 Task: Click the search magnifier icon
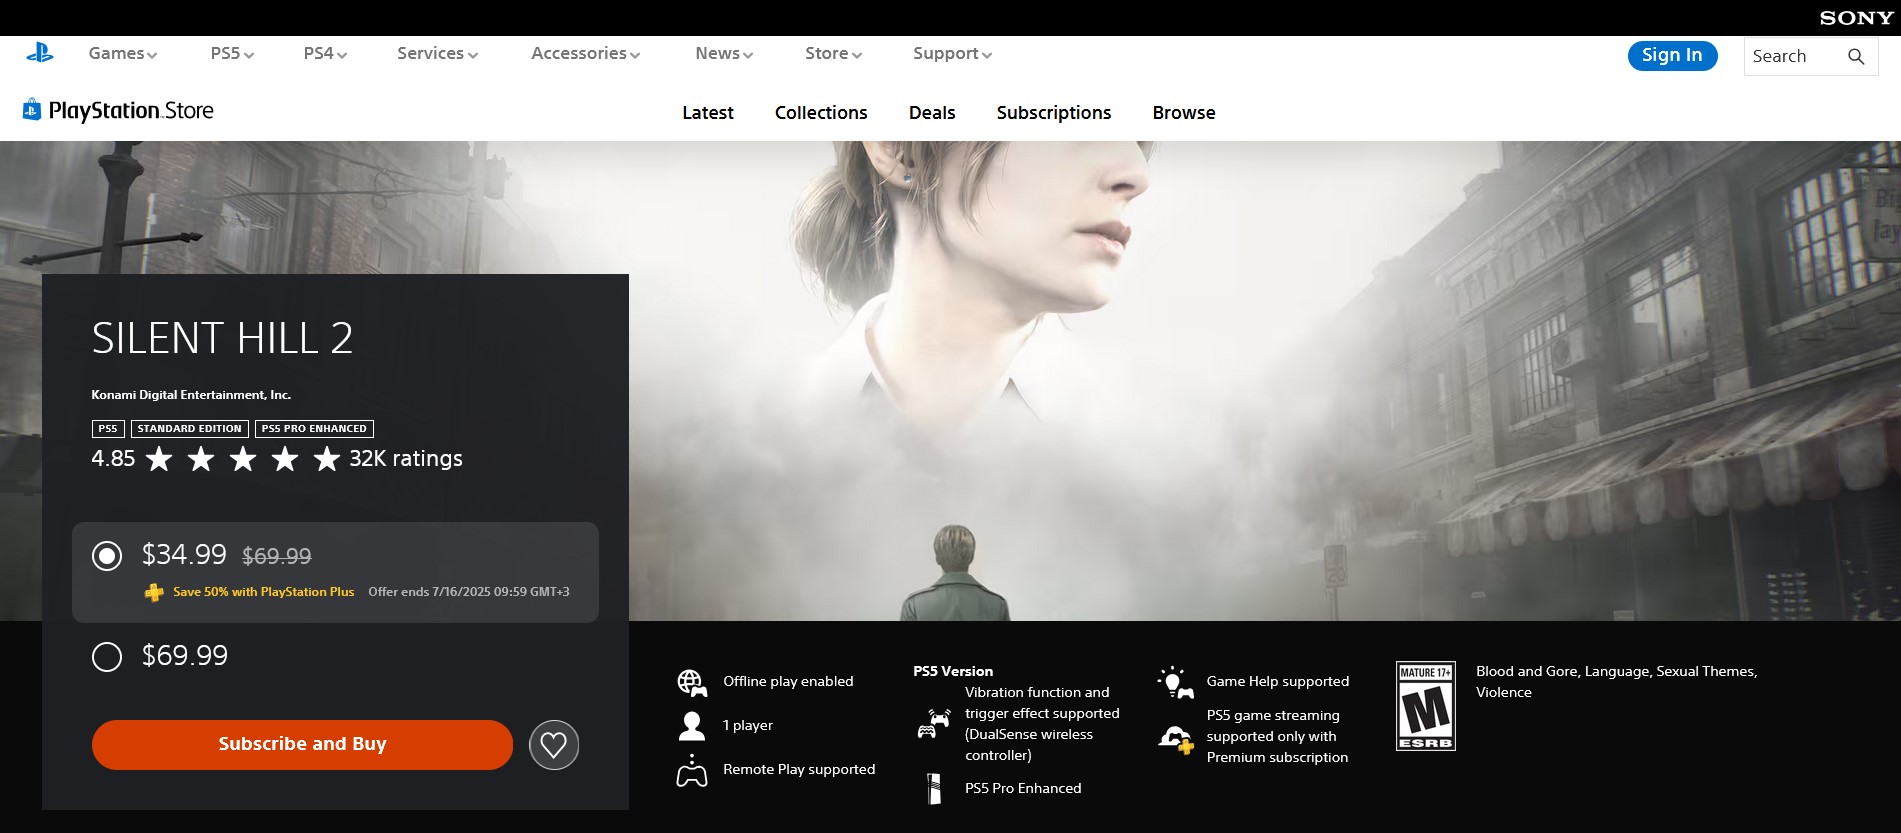(1856, 57)
